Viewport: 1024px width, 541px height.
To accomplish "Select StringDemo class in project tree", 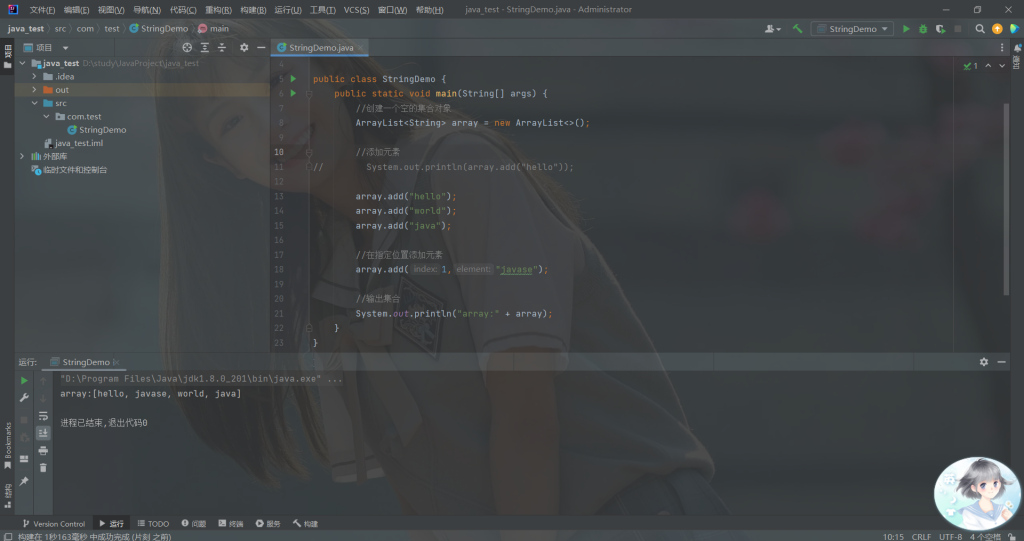I will point(102,130).
